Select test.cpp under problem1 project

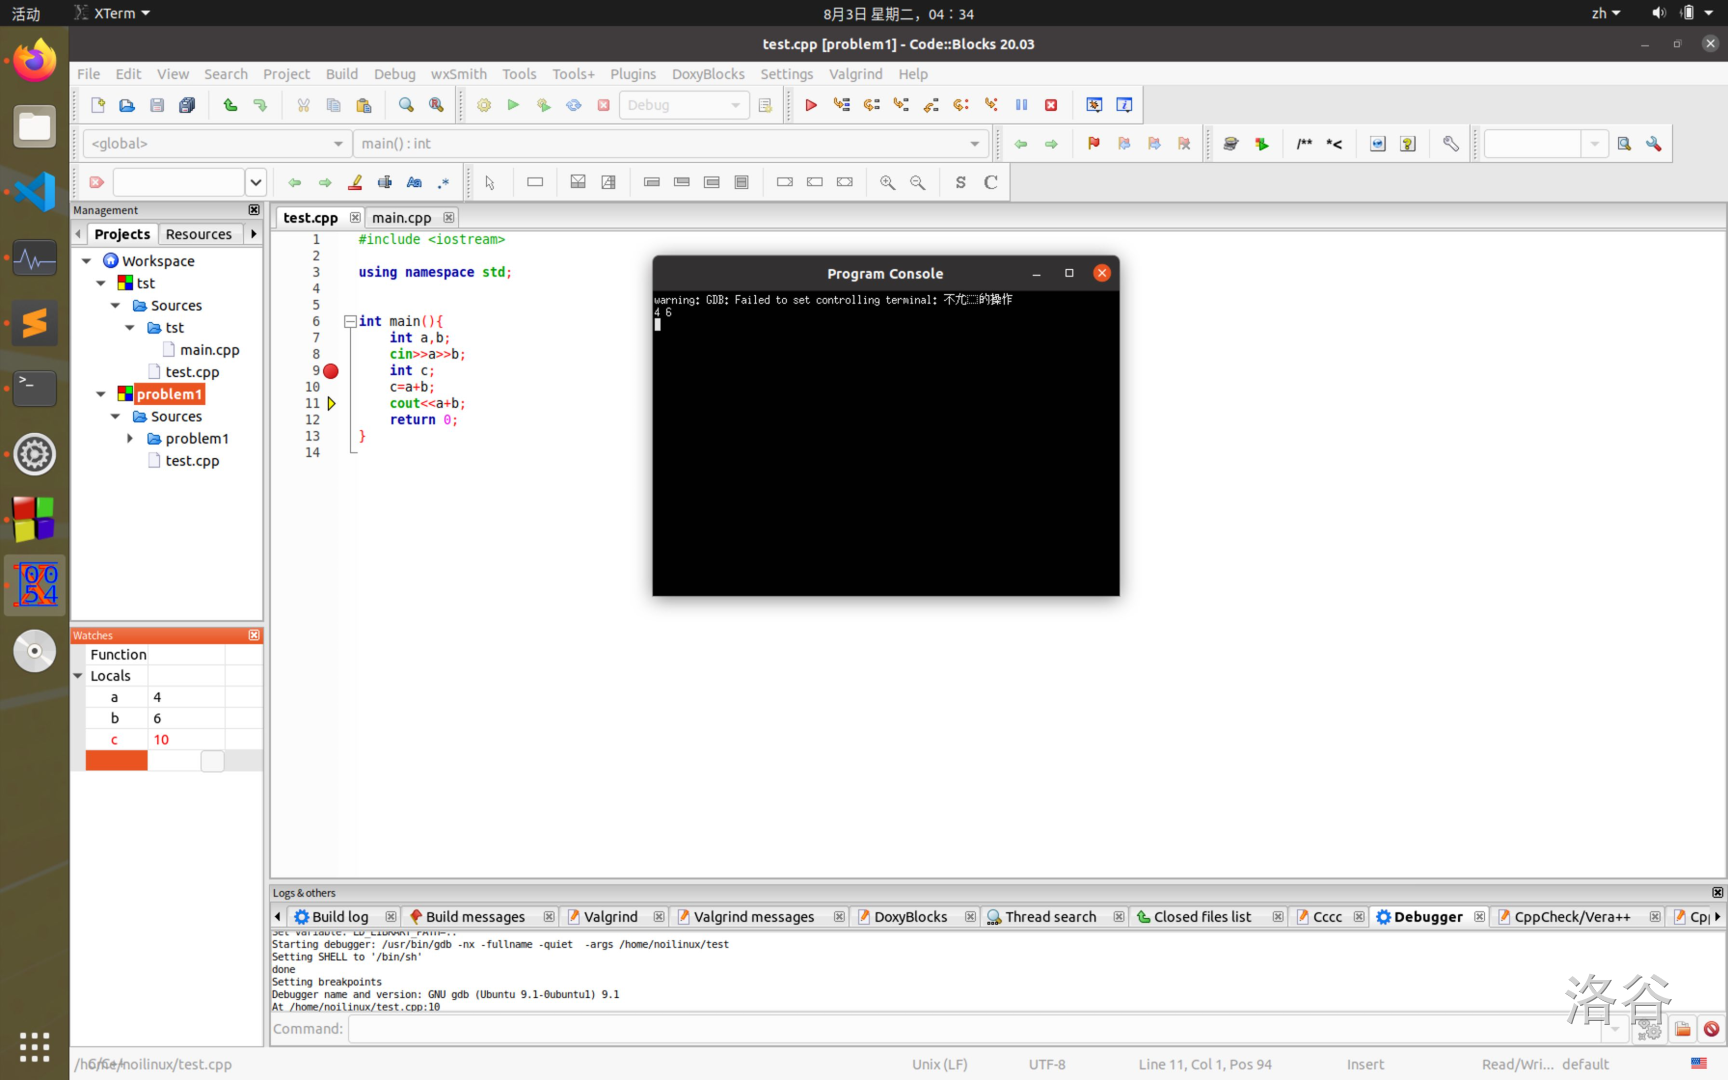192,461
